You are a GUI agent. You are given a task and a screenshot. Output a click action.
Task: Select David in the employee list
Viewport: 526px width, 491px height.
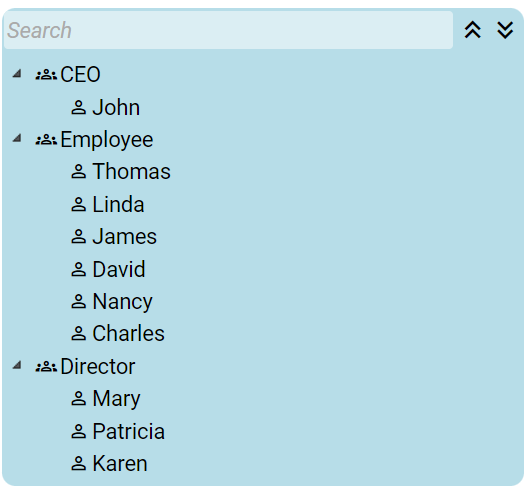[119, 269]
